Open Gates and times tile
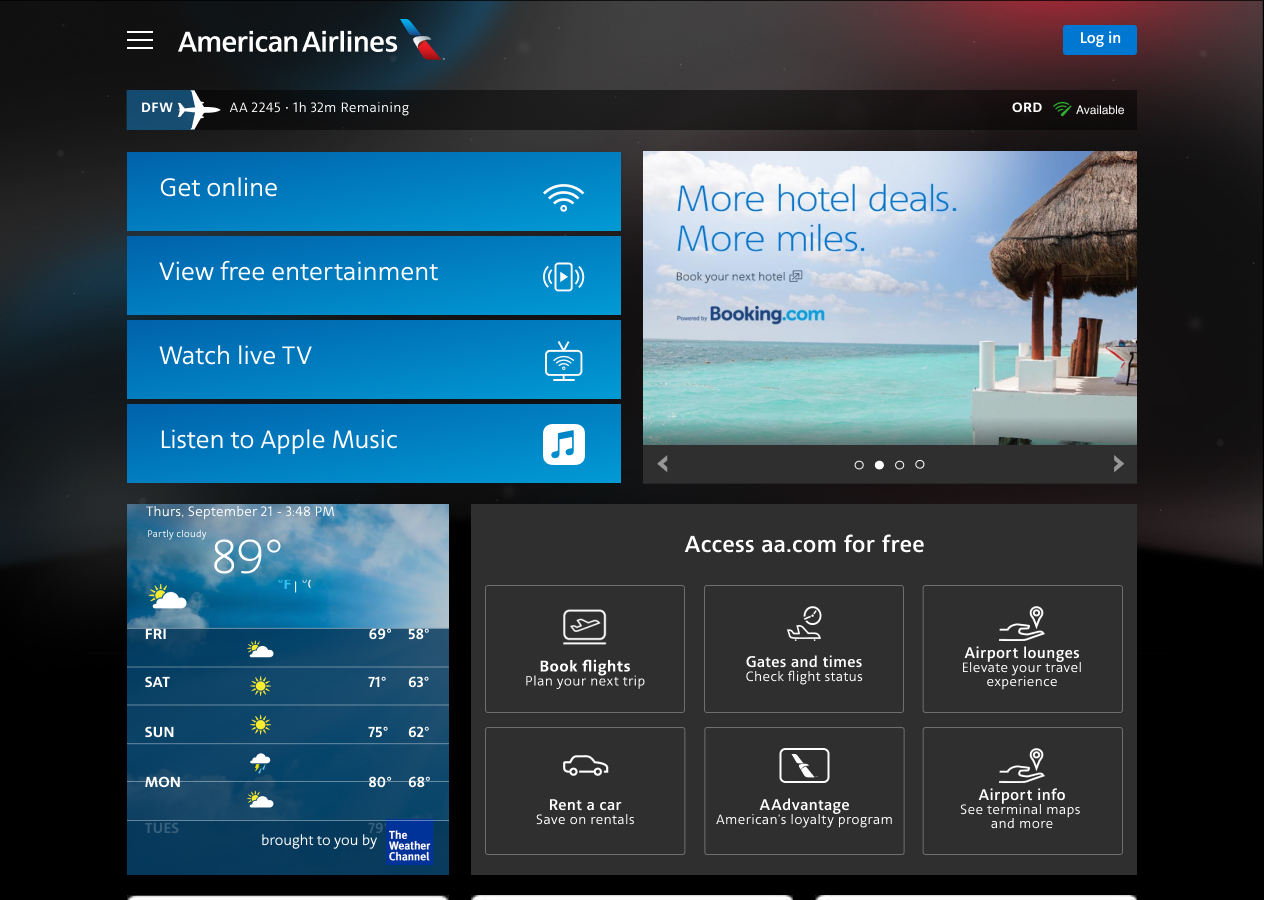The height and width of the screenshot is (900, 1264). 804,649
